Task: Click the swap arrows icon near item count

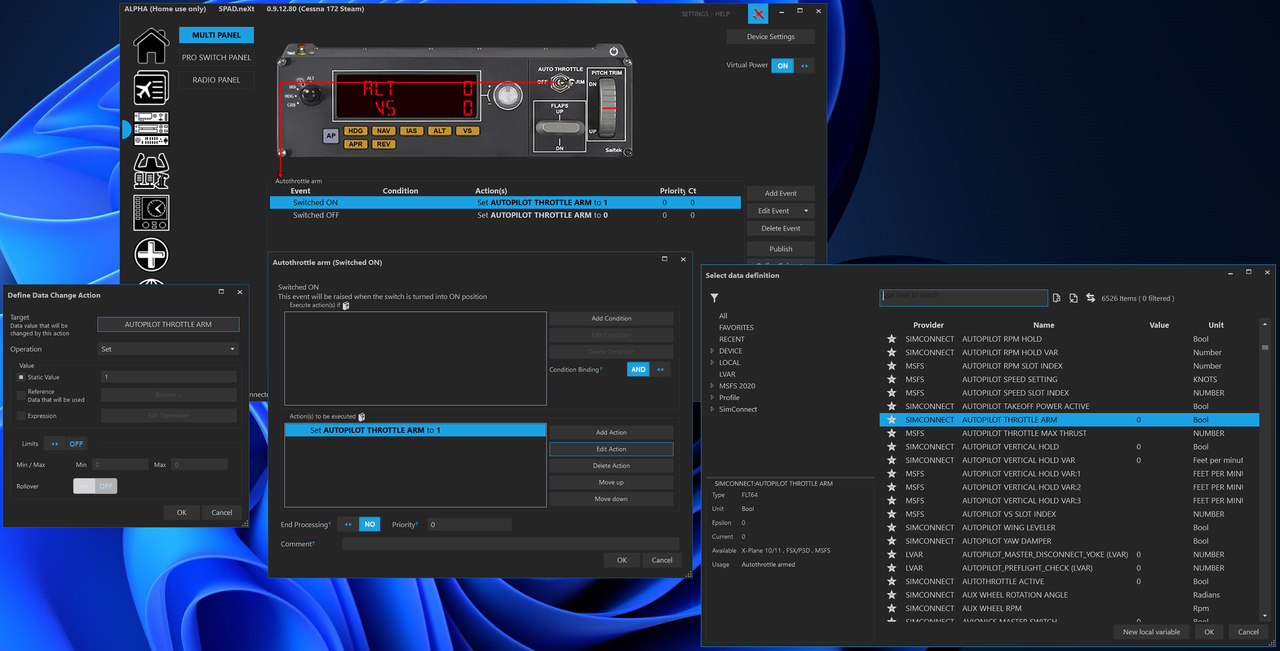Action: (1090, 298)
